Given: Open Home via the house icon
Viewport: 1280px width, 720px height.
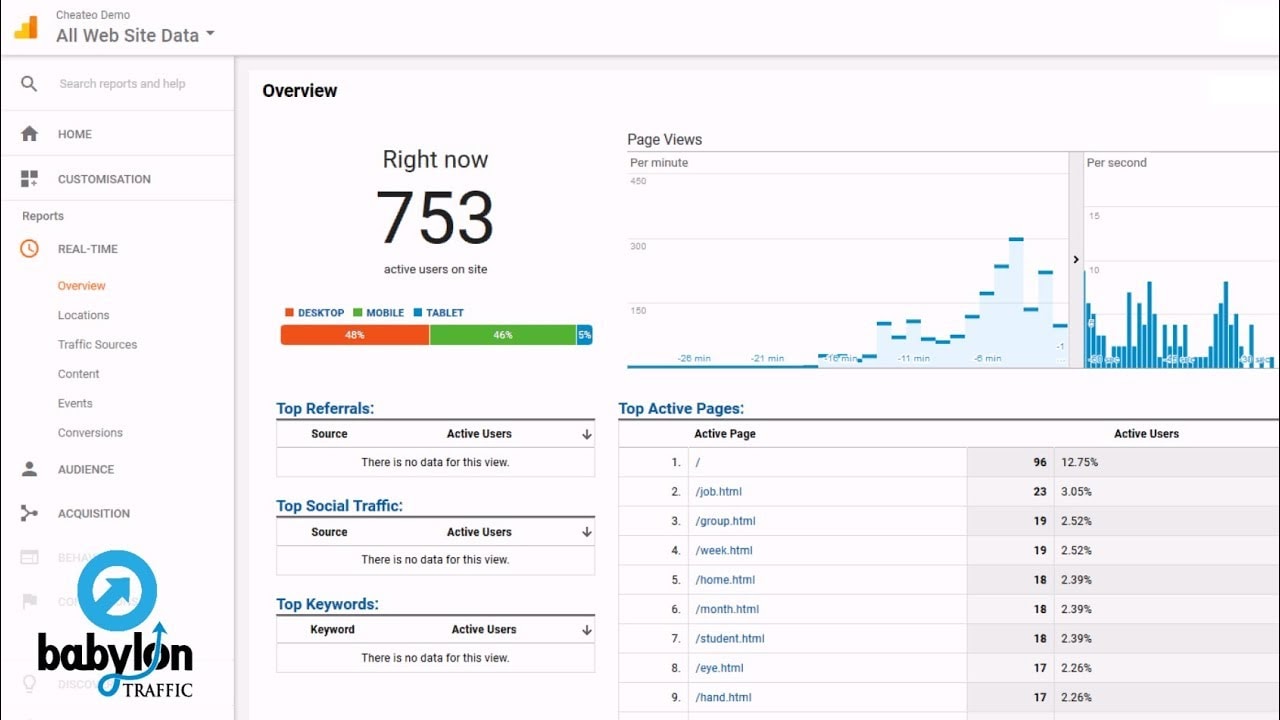Looking at the screenshot, I should 29,134.
